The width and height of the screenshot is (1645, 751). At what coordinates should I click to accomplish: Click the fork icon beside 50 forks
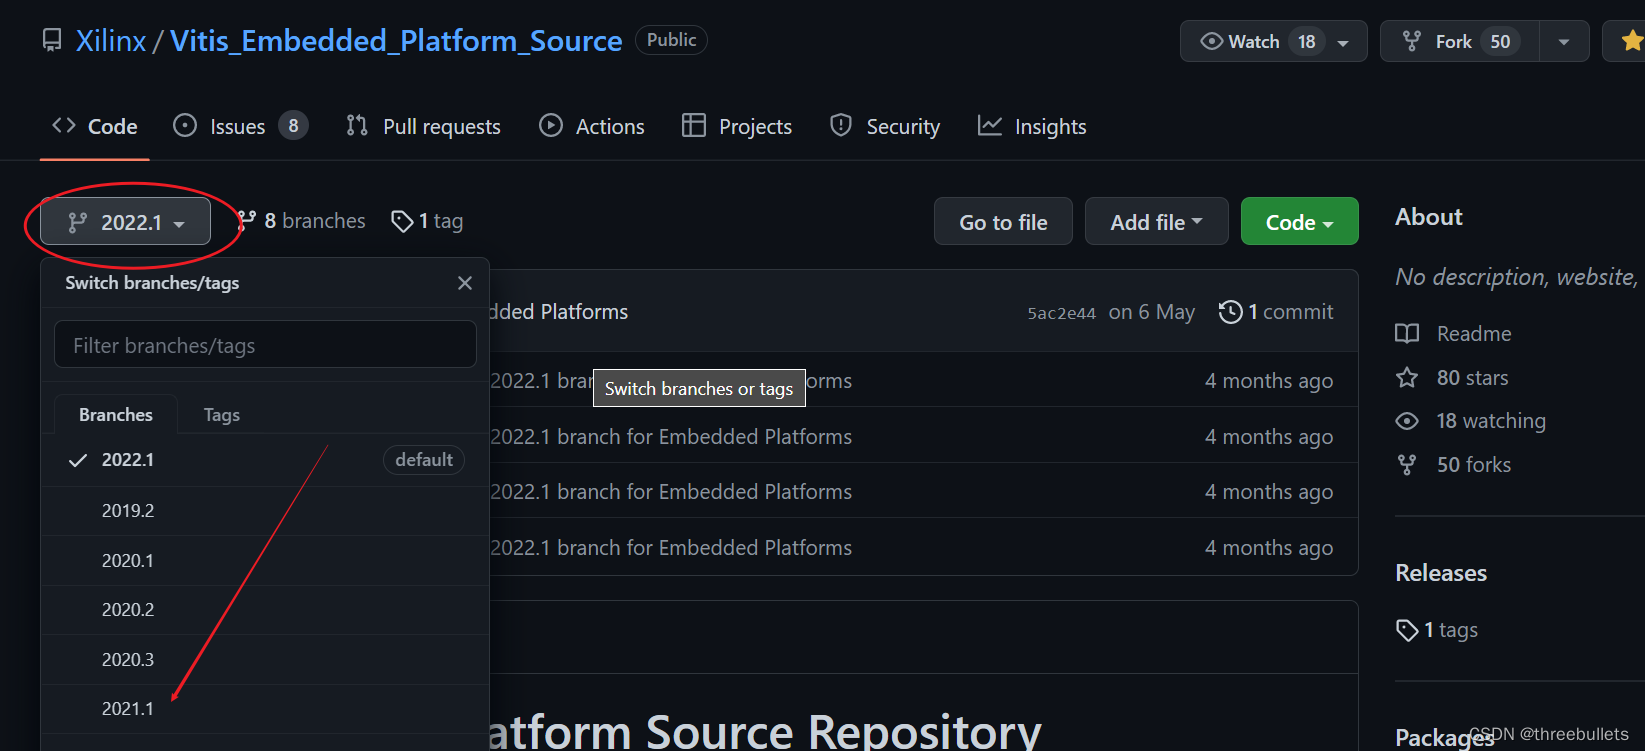point(1407,465)
